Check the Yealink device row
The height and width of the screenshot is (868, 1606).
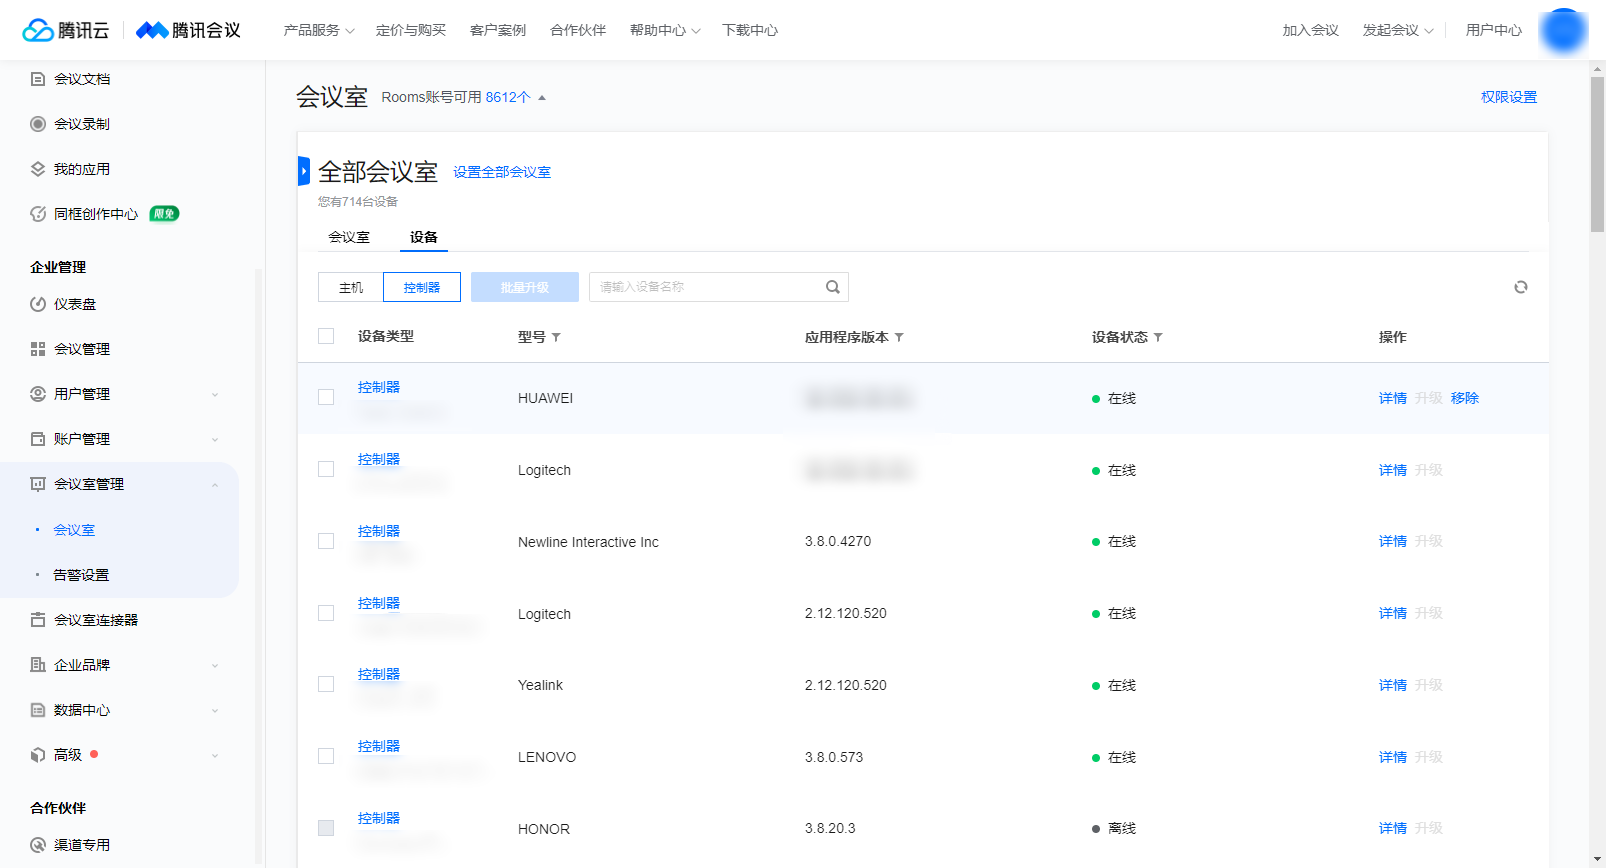pos(326,684)
